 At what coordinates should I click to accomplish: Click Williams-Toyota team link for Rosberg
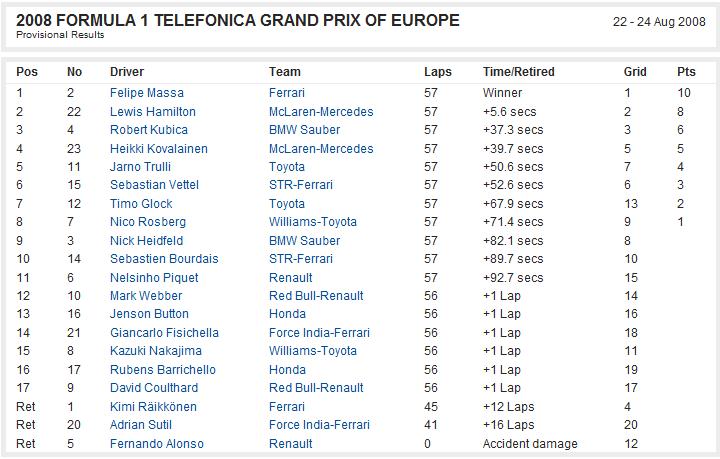pos(313,222)
